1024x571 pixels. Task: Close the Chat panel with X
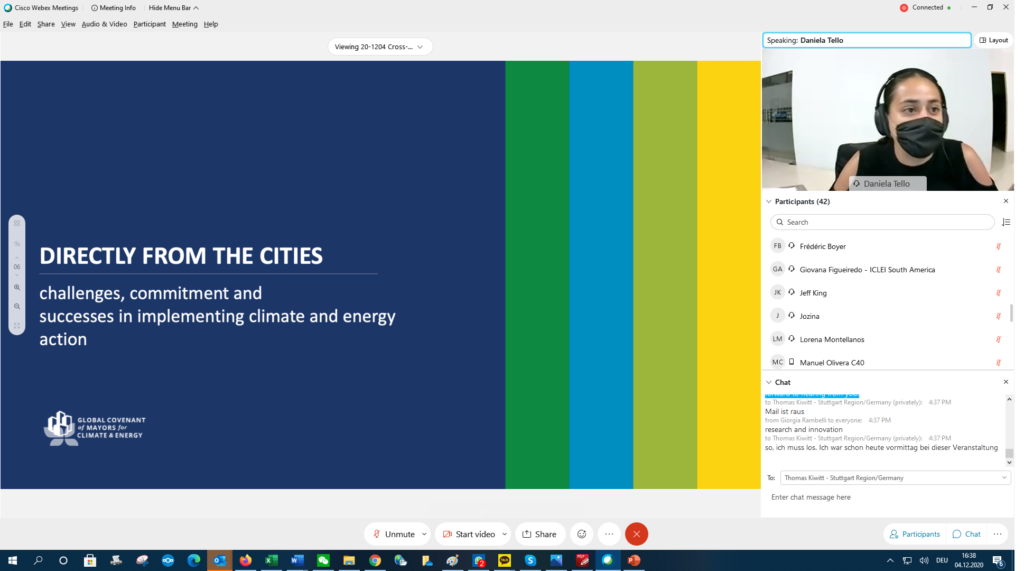pyautogui.click(x=1005, y=382)
